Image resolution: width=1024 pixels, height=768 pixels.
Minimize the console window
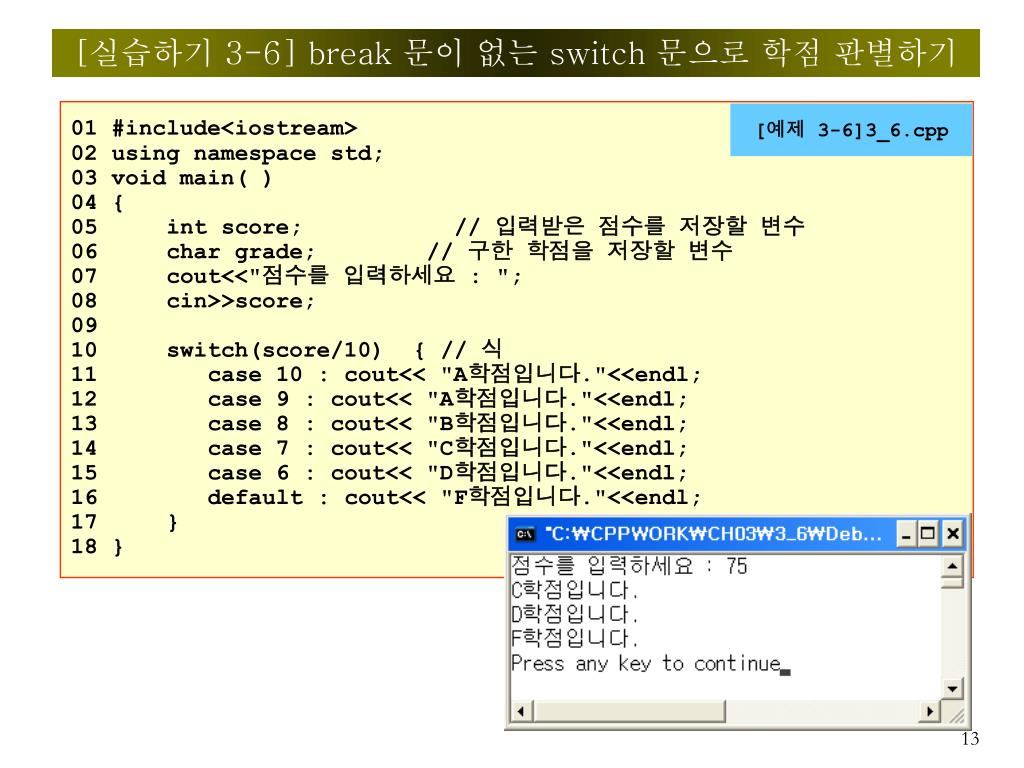[x=906, y=534]
